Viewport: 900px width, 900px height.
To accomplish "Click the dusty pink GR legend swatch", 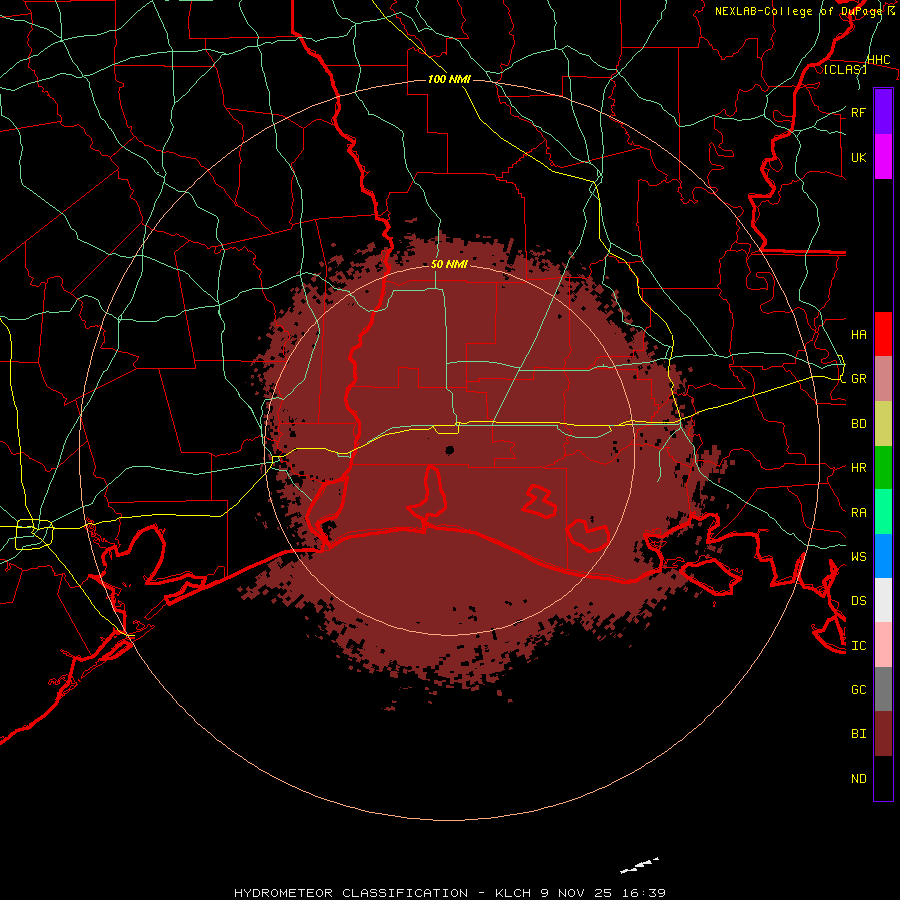I will click(883, 379).
